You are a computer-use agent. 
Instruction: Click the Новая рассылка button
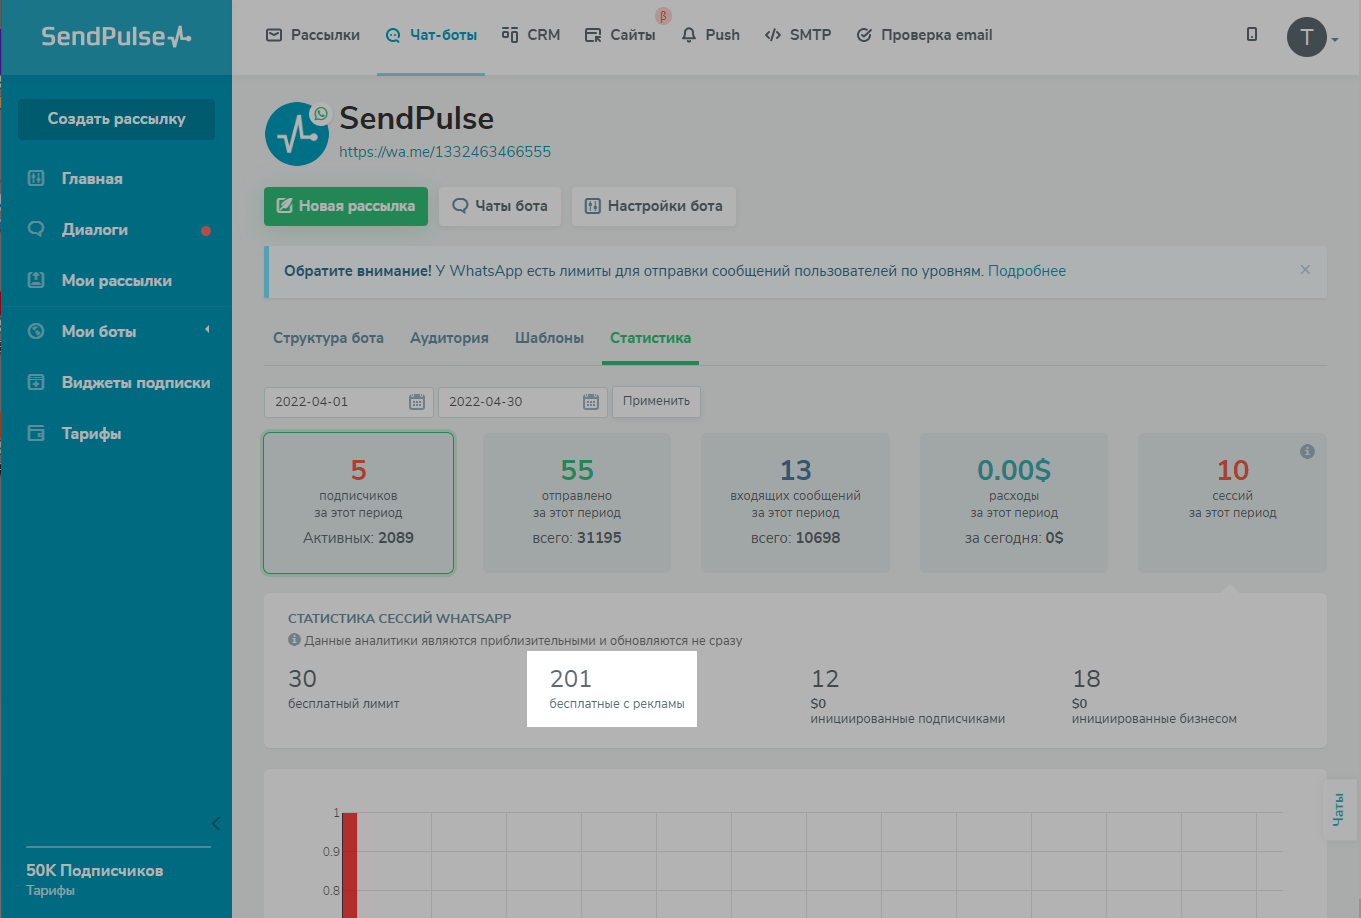point(346,206)
